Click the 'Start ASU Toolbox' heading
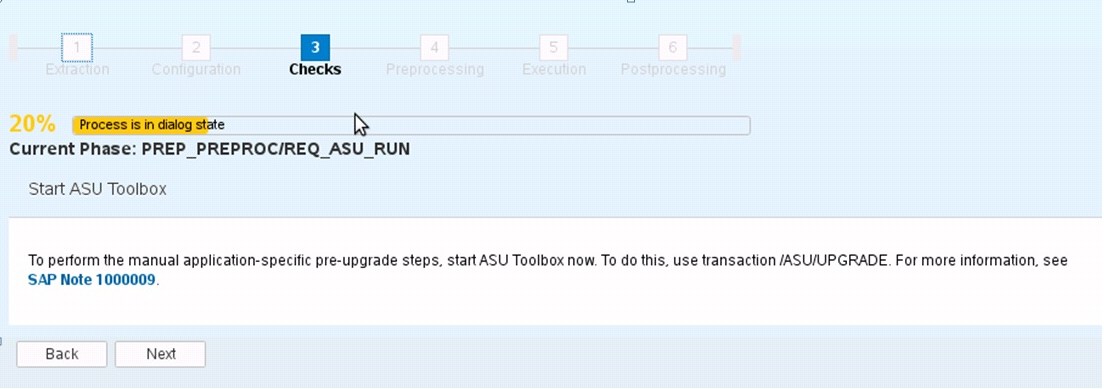 coord(98,190)
